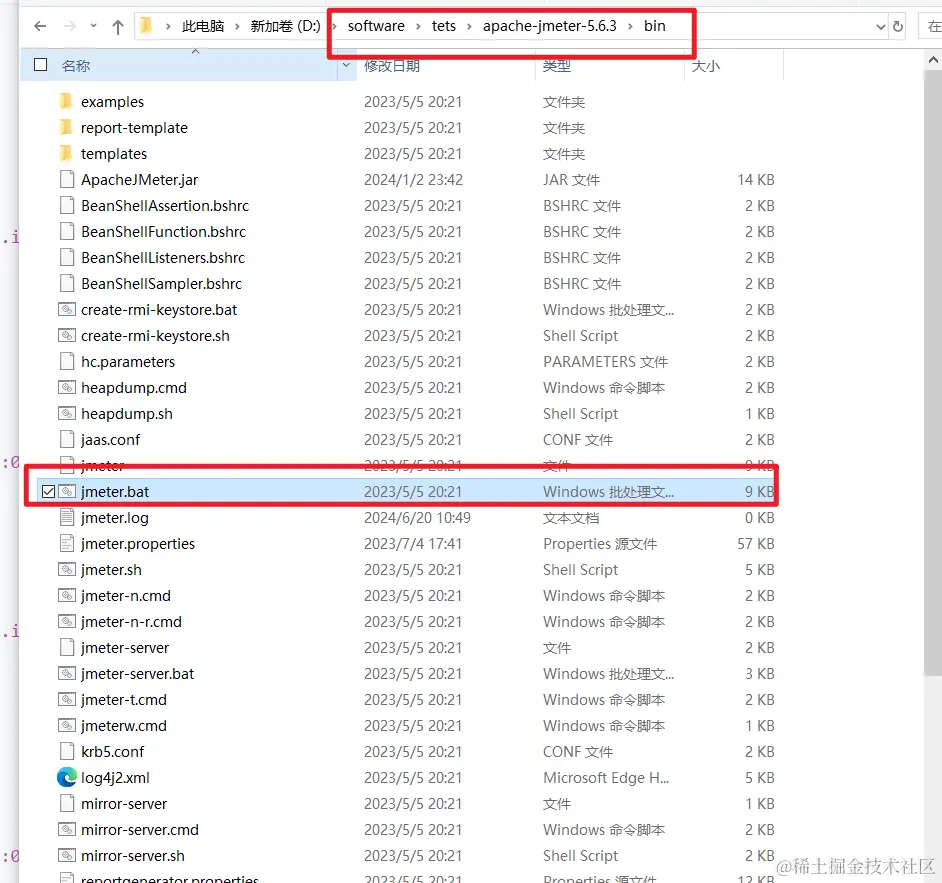Image resolution: width=942 pixels, height=883 pixels.
Task: Select the jmeter-t.cmd script icon
Action: pos(67,699)
